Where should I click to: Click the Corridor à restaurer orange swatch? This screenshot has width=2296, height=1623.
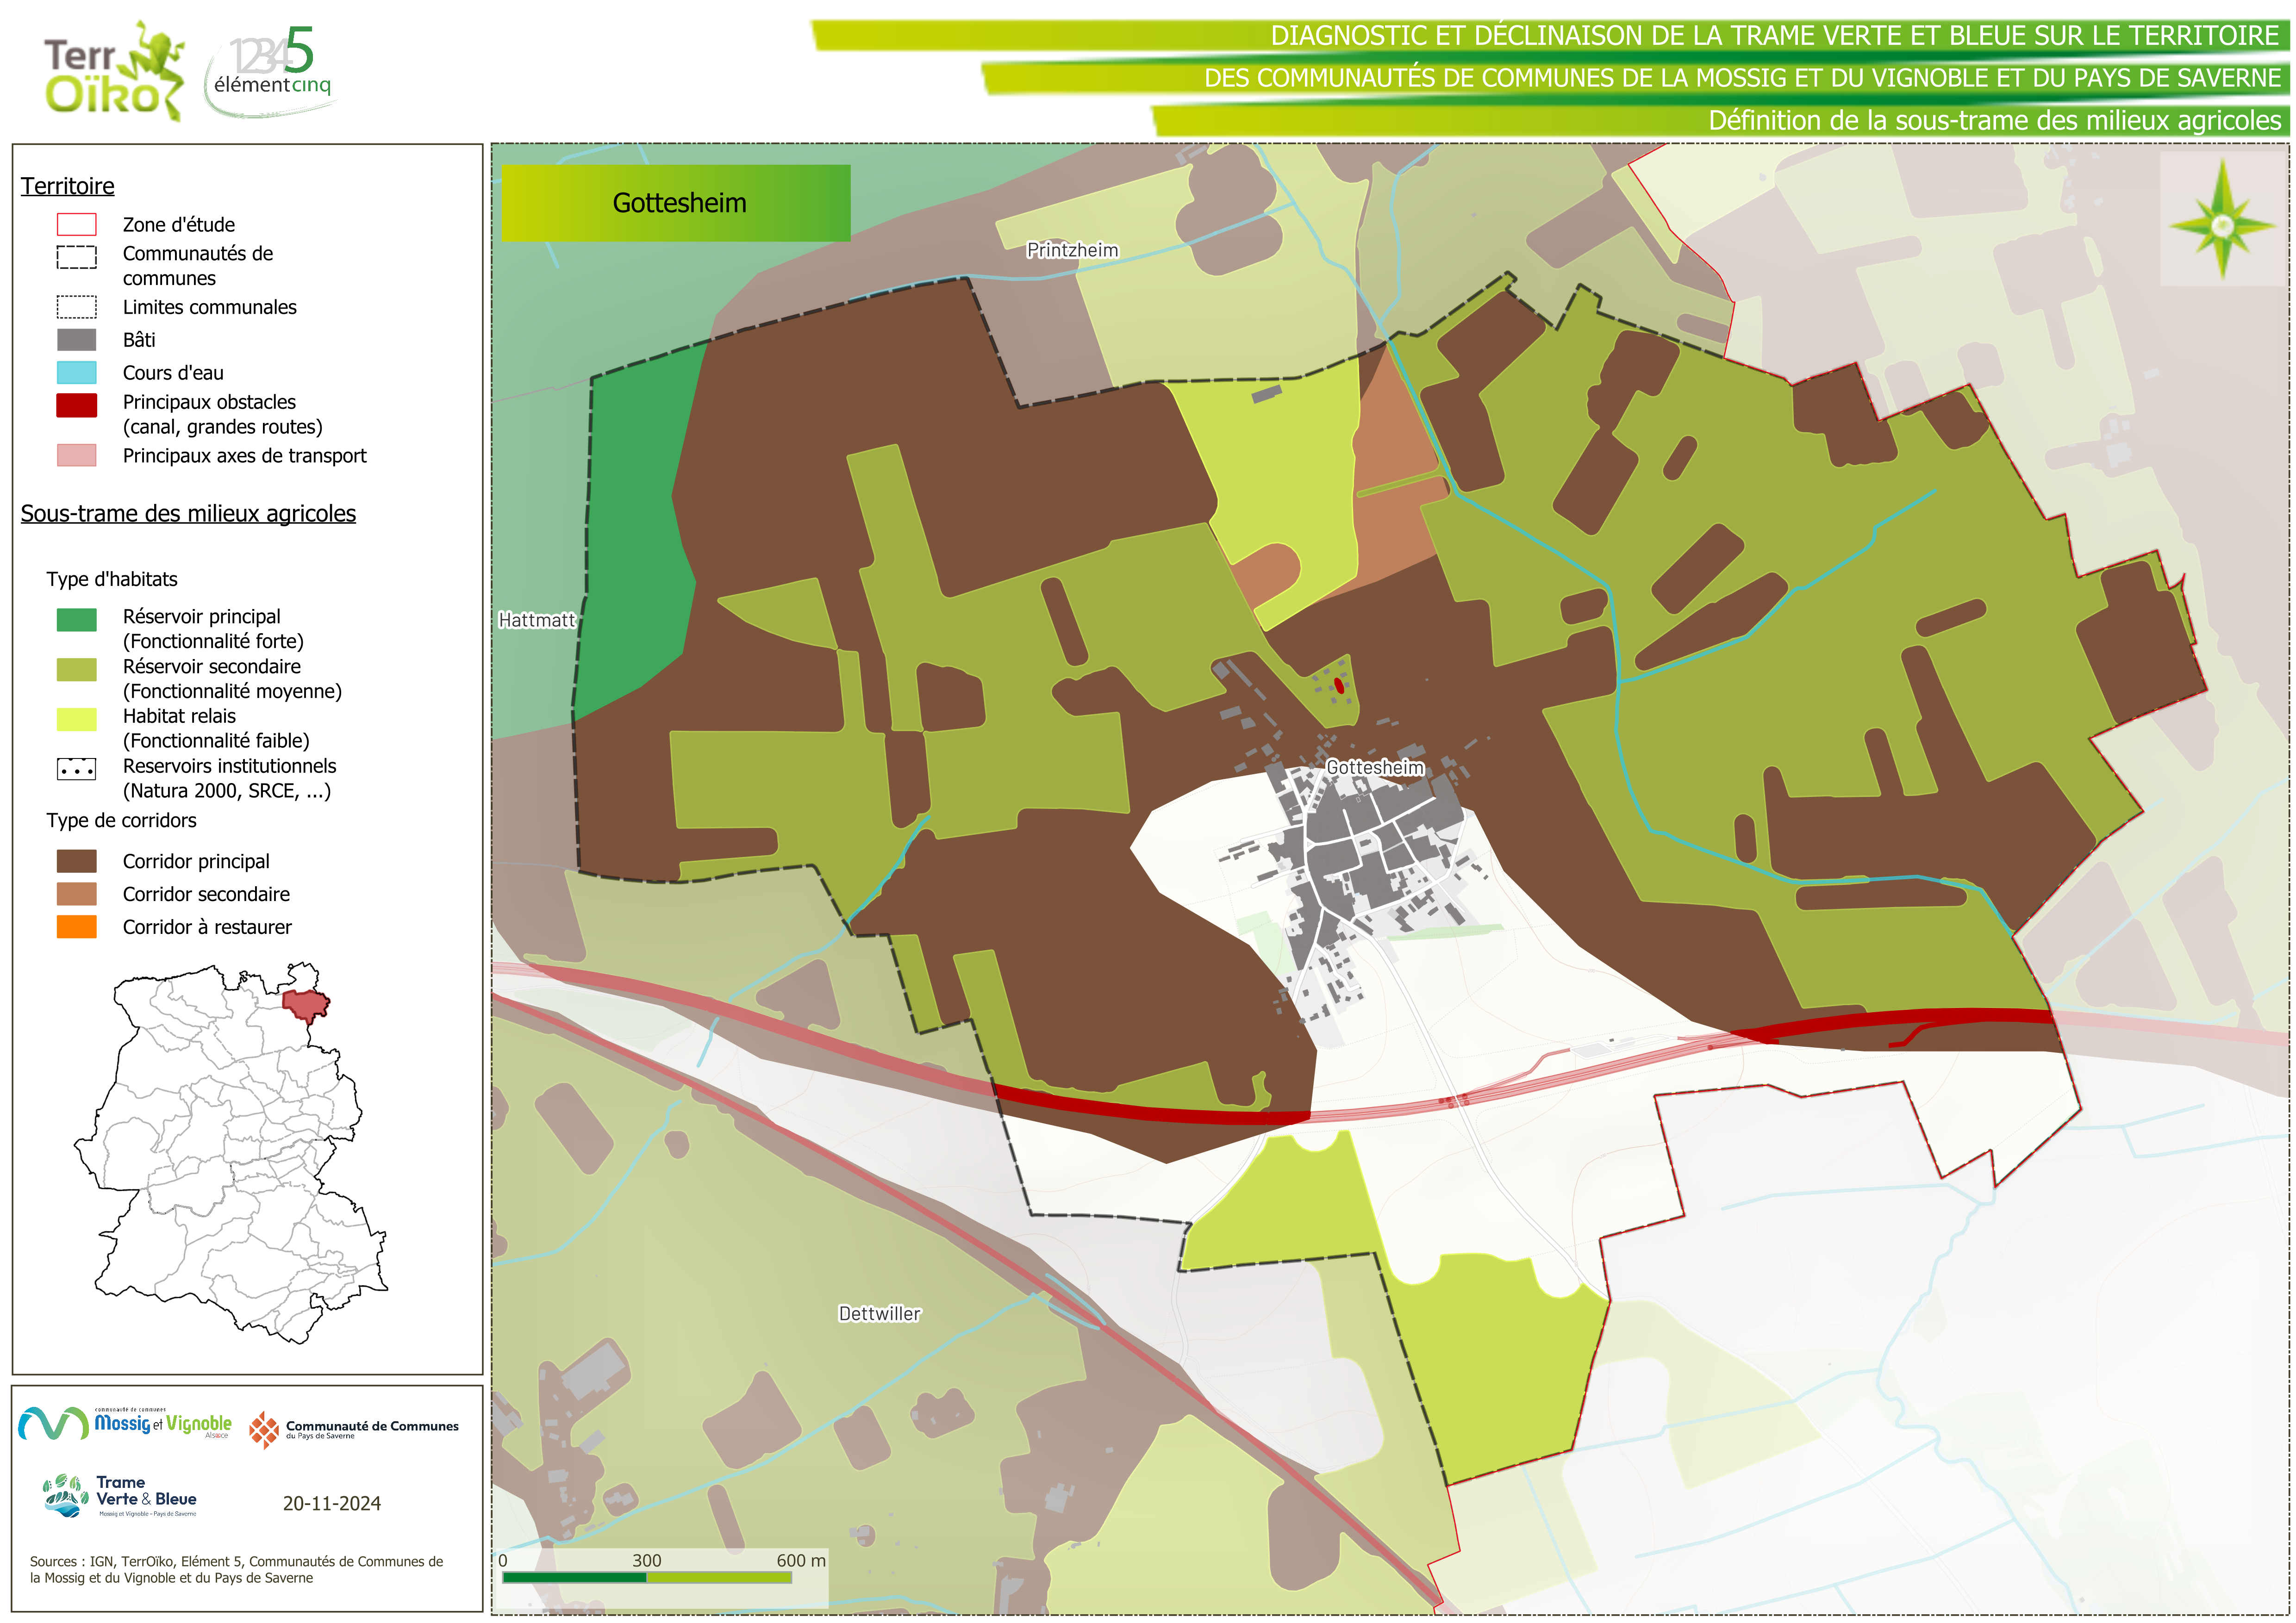(x=77, y=927)
